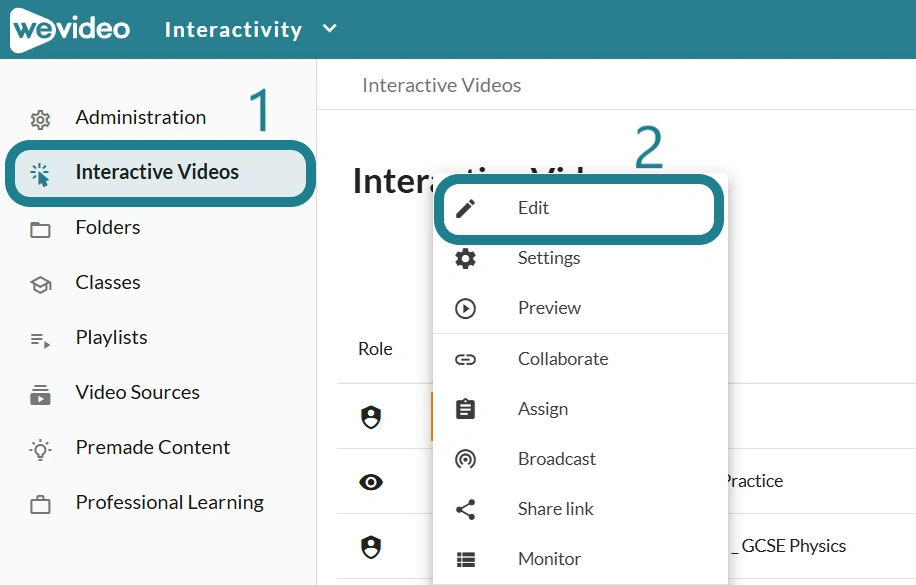The image size is (916, 585).
Task: Choose Assign from the context menu
Action: coord(581,409)
